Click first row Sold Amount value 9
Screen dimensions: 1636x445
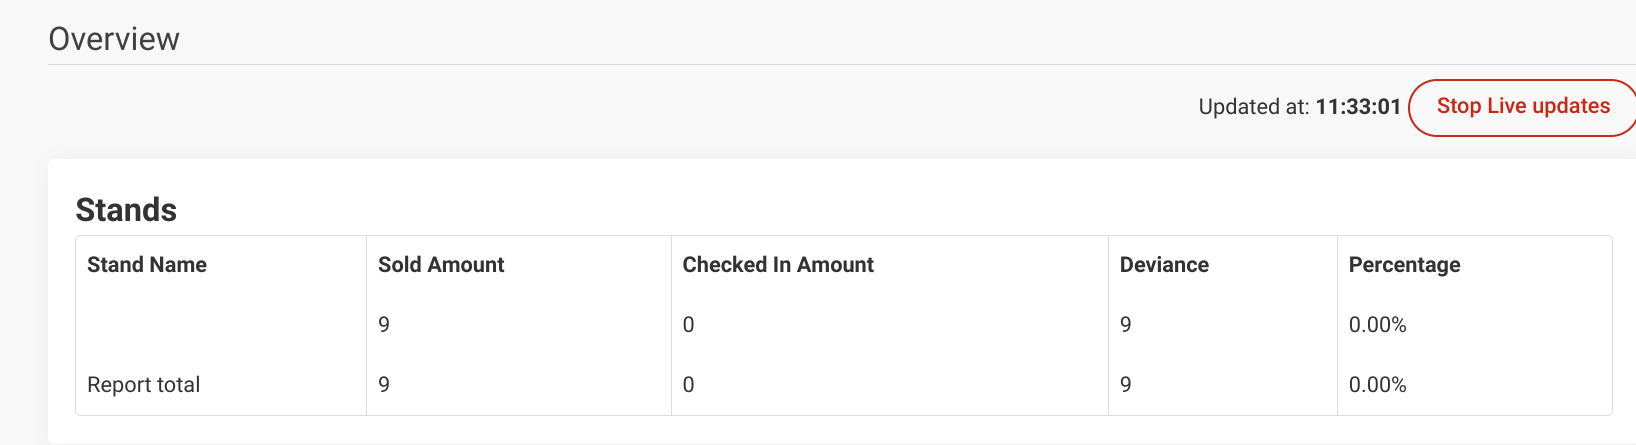(x=384, y=325)
